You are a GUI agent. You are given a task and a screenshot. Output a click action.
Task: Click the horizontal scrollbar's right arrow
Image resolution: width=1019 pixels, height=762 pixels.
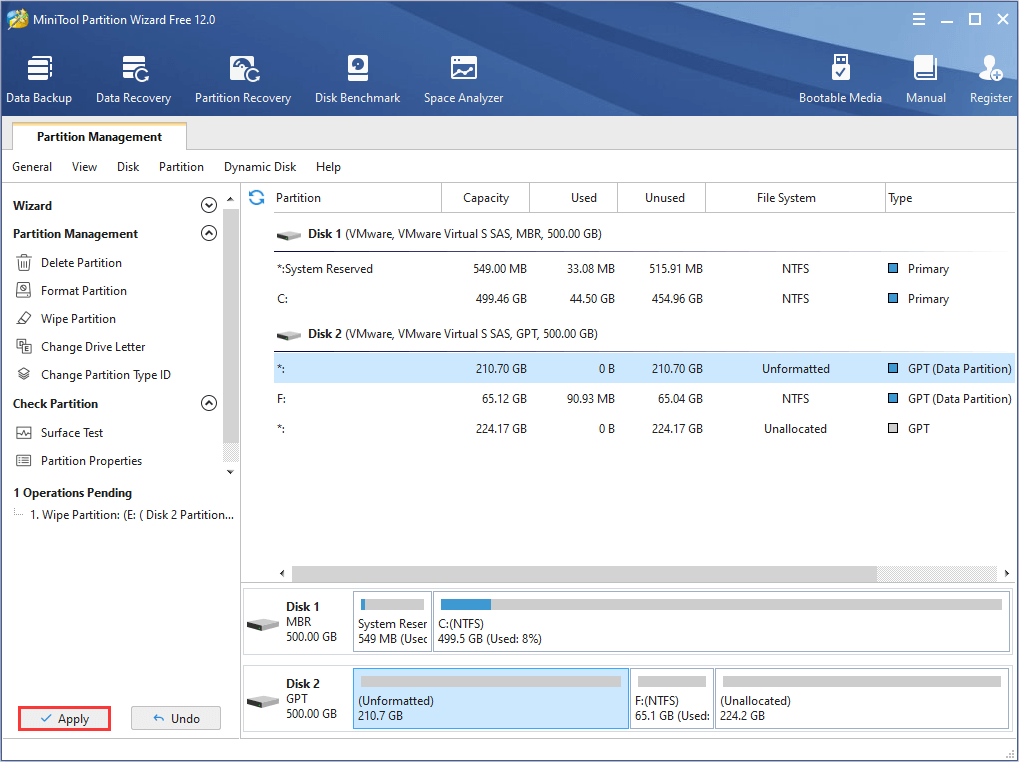point(1006,573)
